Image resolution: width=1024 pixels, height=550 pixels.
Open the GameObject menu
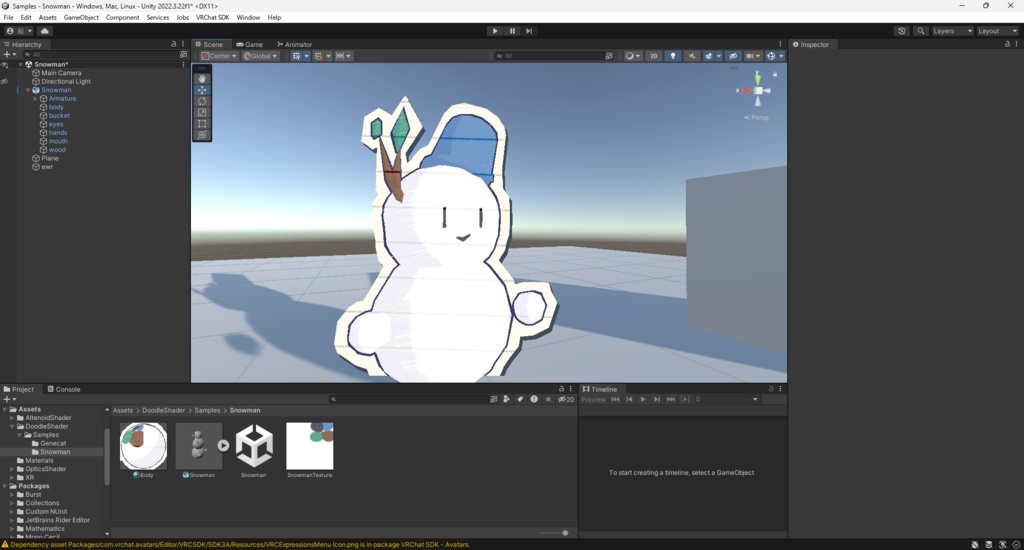click(81, 18)
